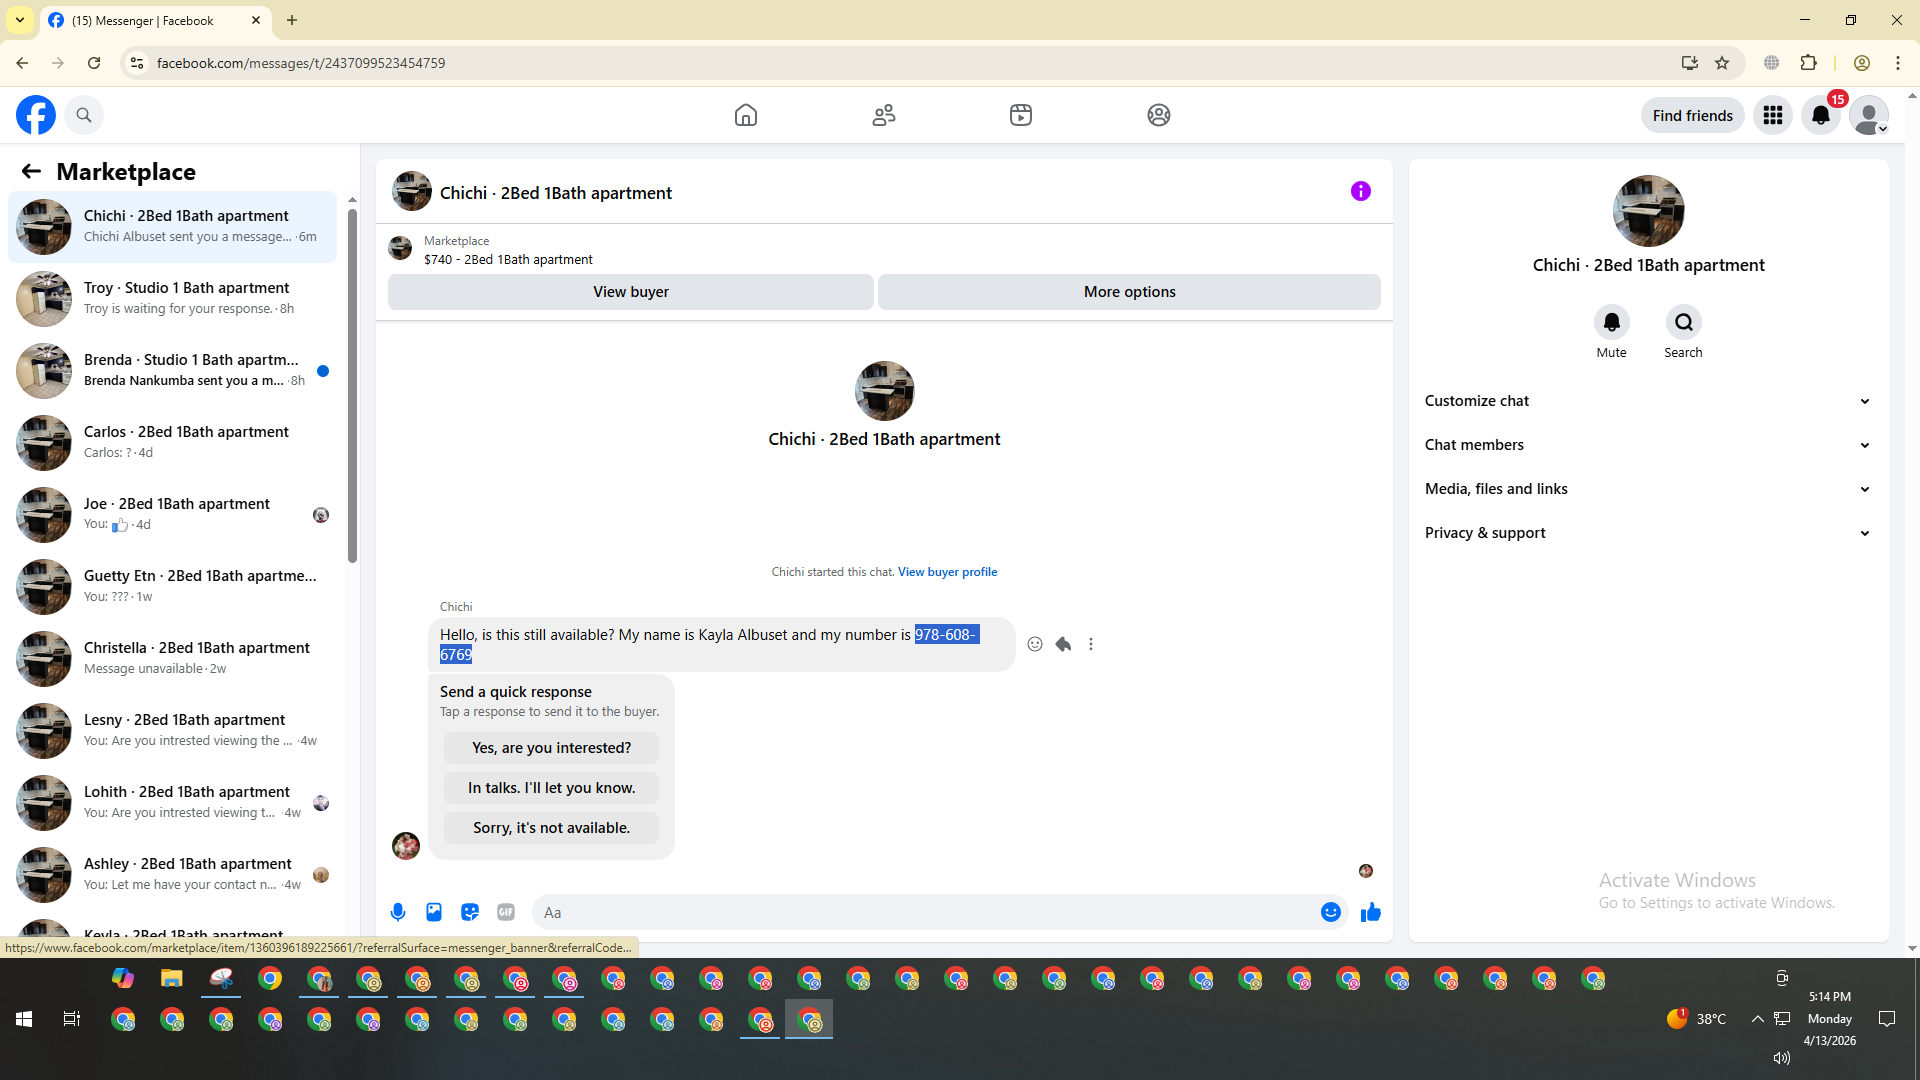Expand the Customize chat section
Screen dimensions: 1920x1080
1648,401
